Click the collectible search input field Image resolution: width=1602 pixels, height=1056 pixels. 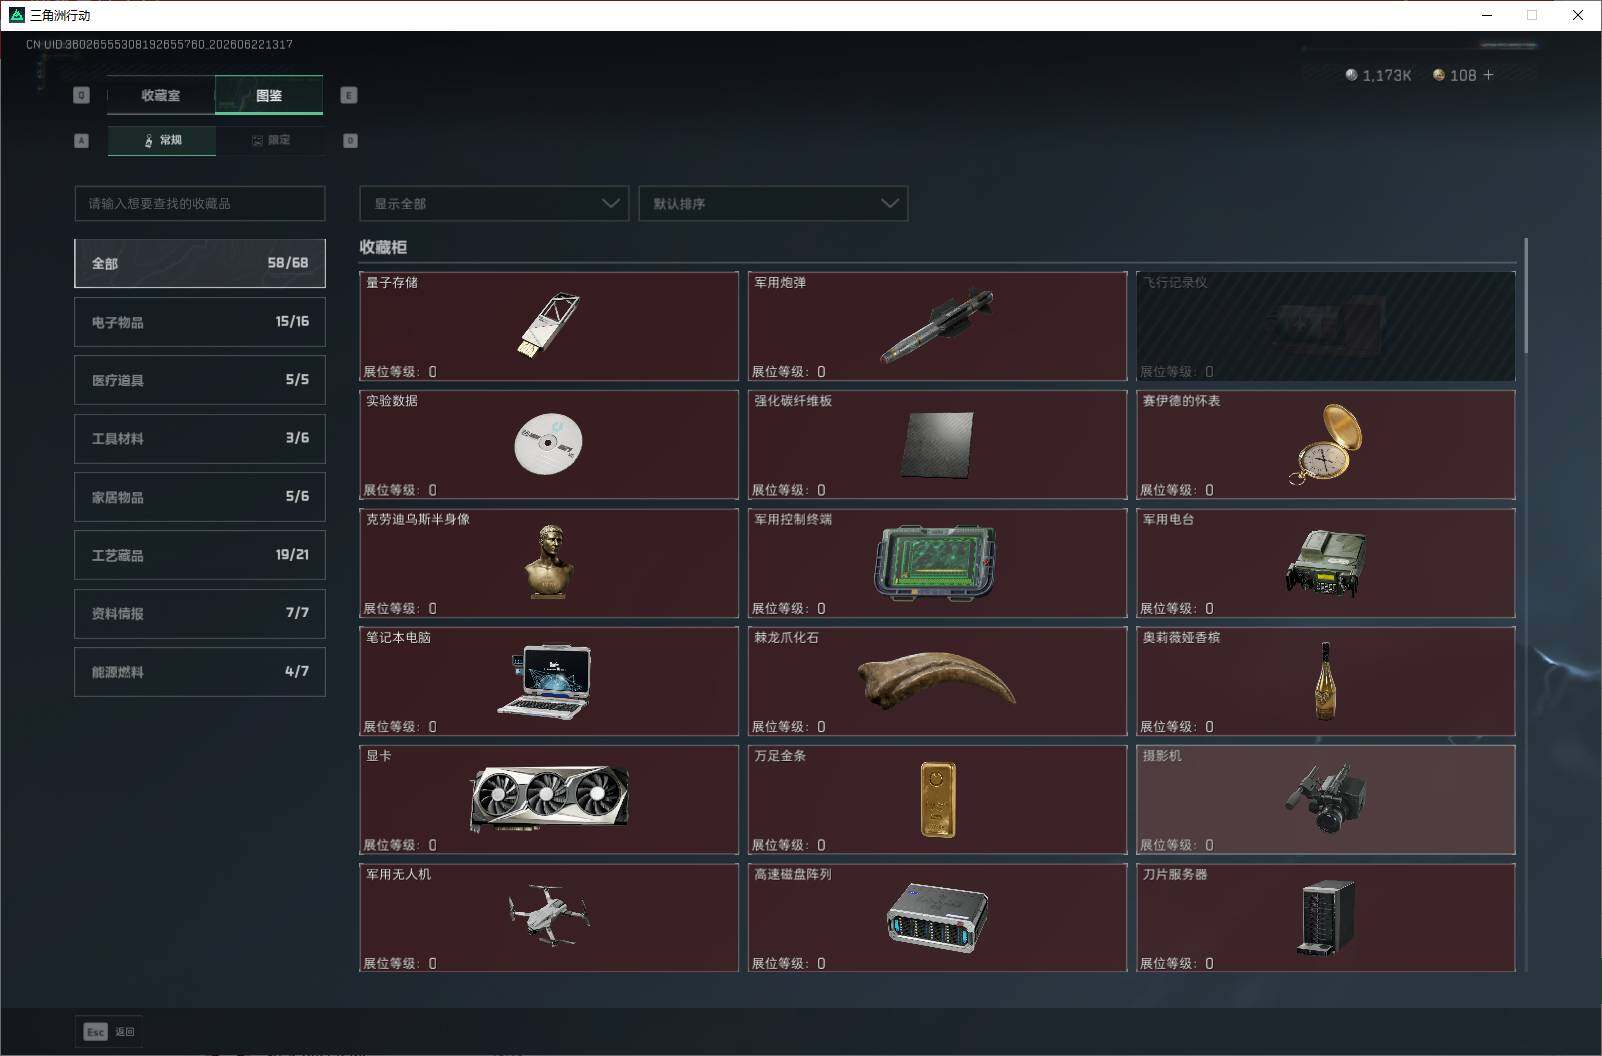click(200, 203)
